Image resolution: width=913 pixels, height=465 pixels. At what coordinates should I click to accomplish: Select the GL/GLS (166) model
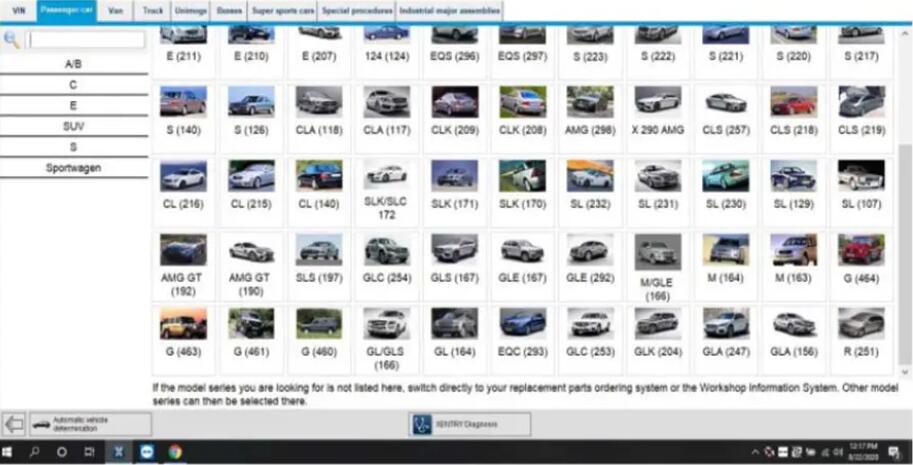[x=387, y=340]
